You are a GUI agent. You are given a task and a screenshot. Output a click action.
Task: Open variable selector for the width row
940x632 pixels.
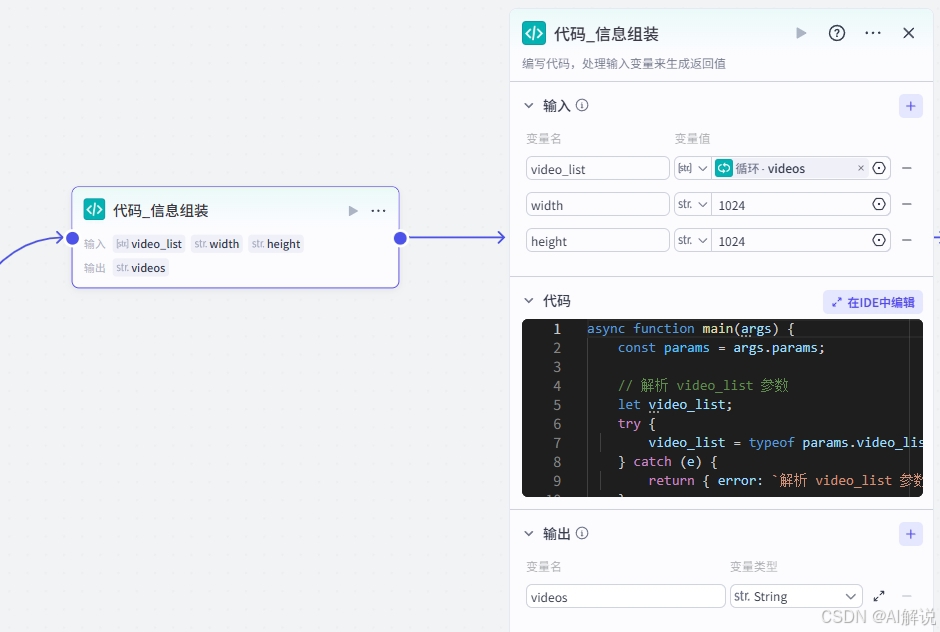pyautogui.click(x=879, y=204)
